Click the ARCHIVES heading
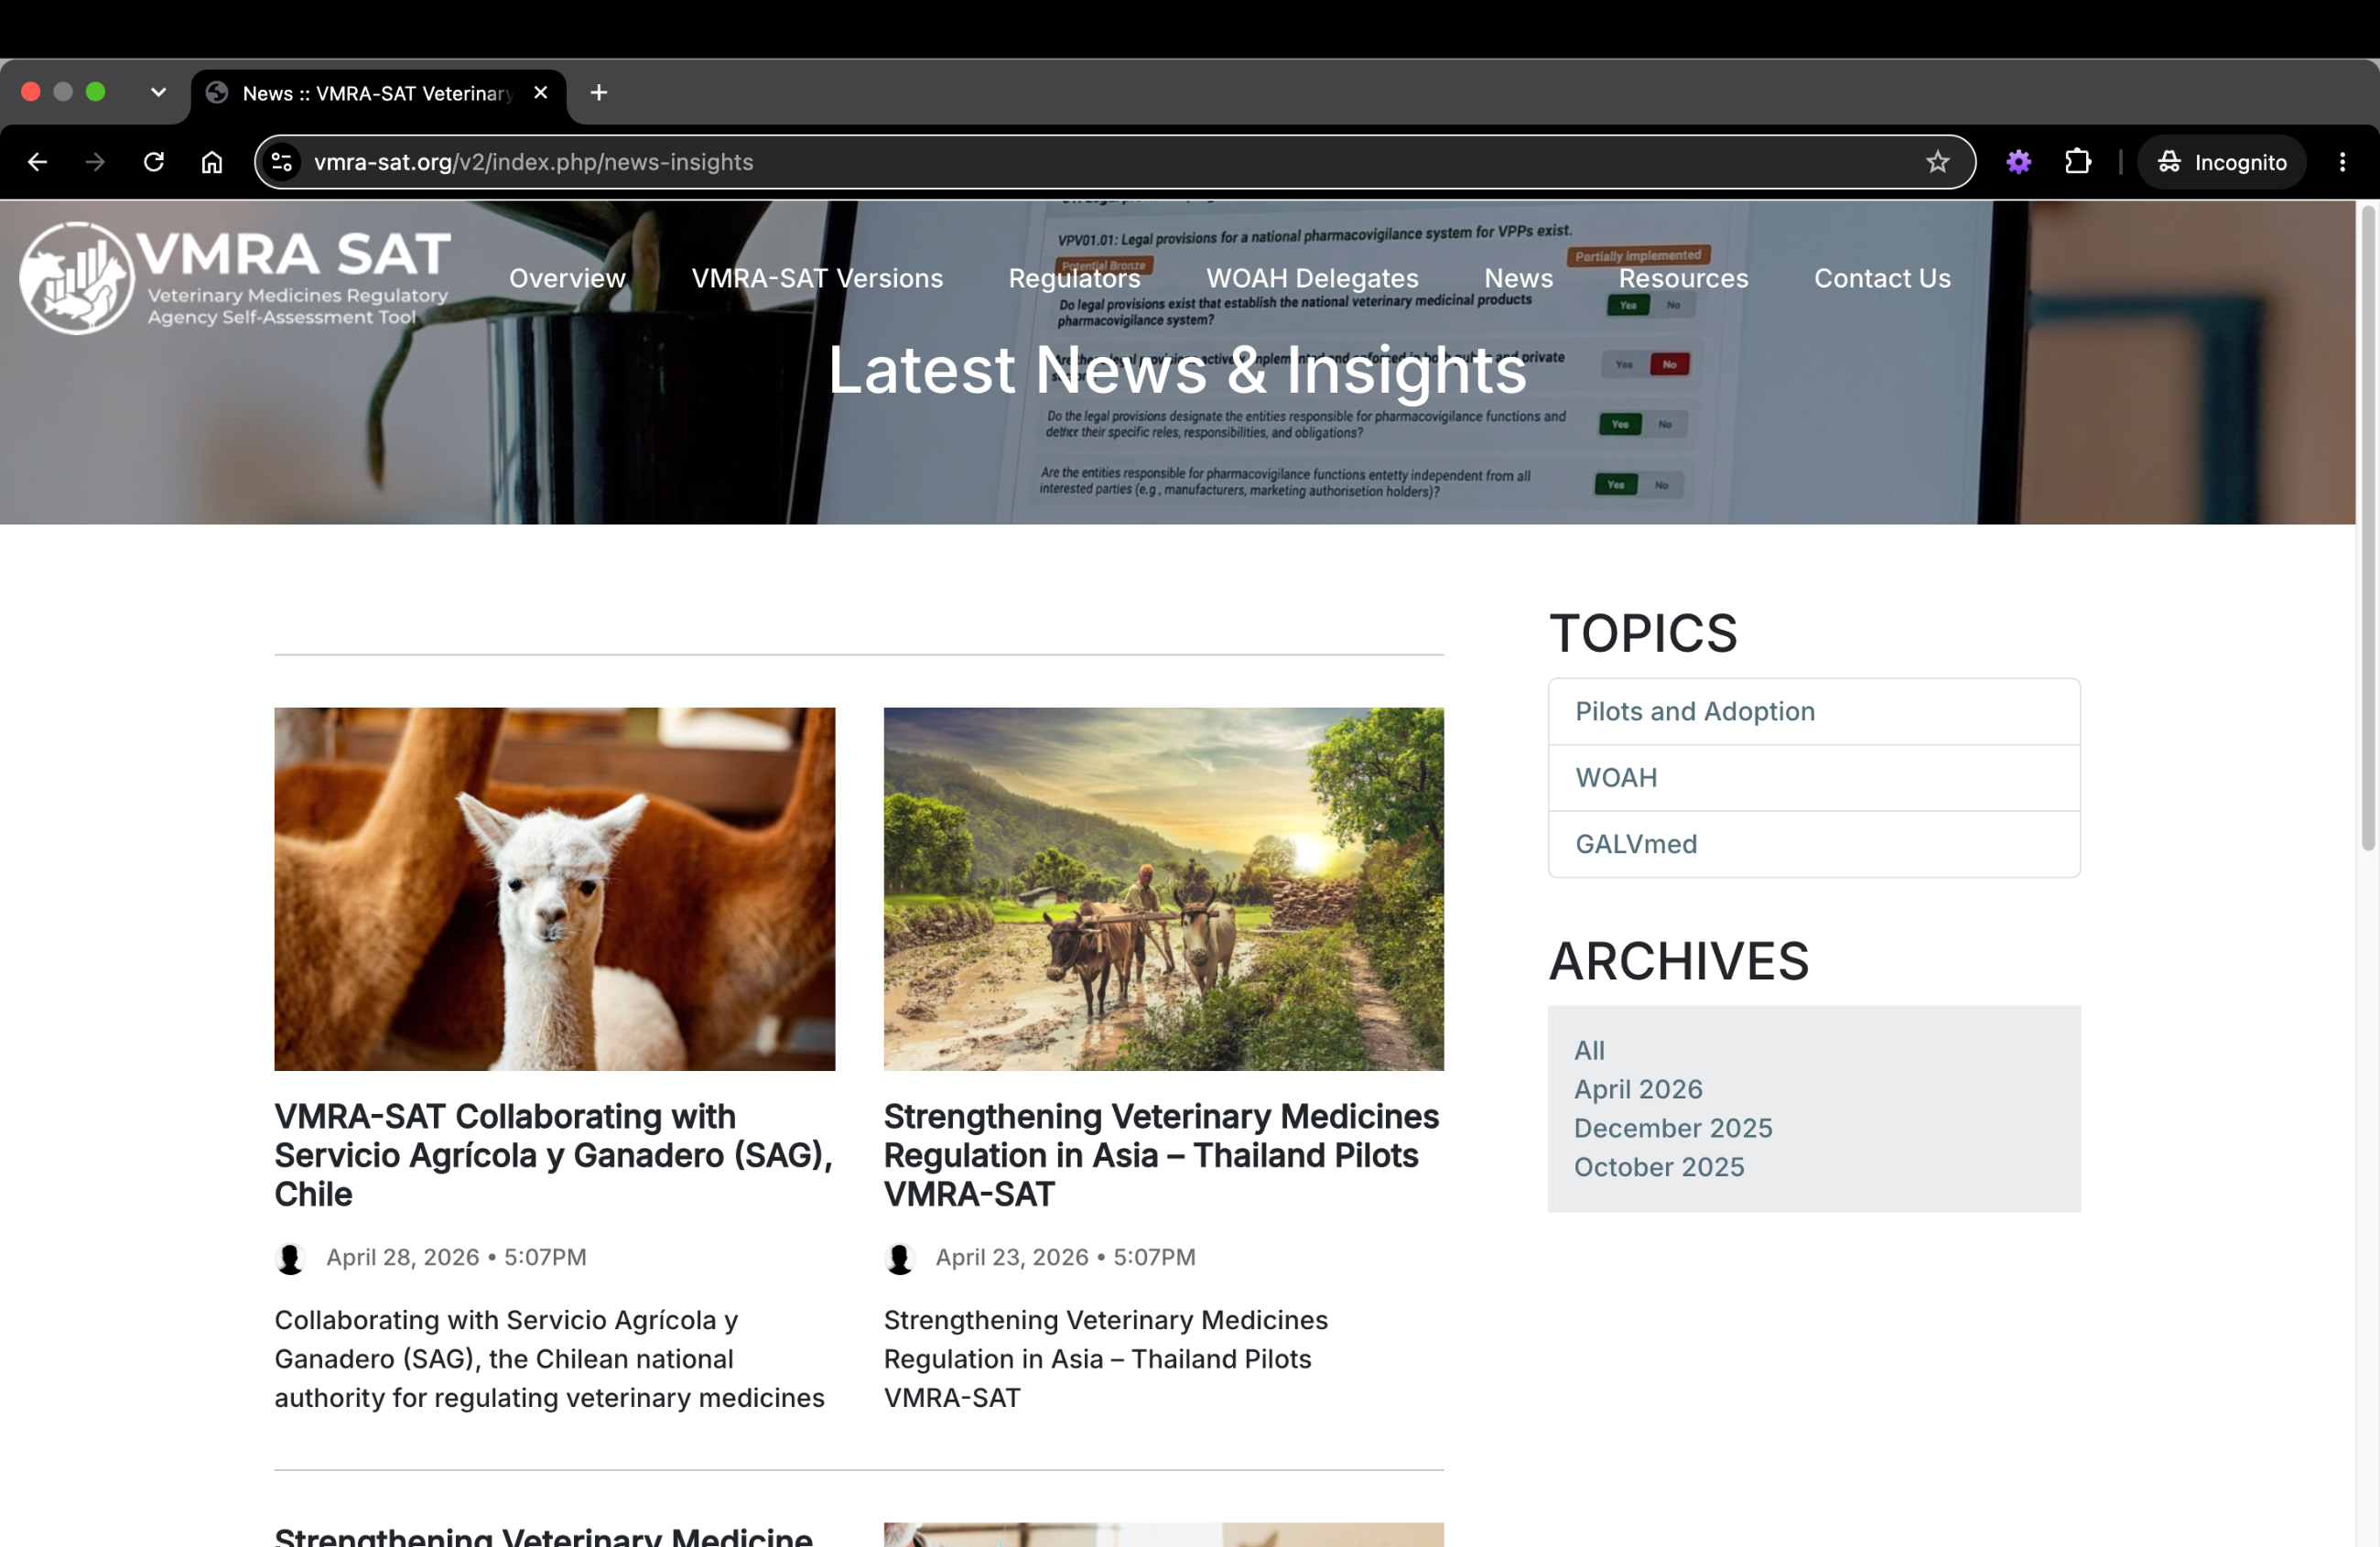 1679,961
